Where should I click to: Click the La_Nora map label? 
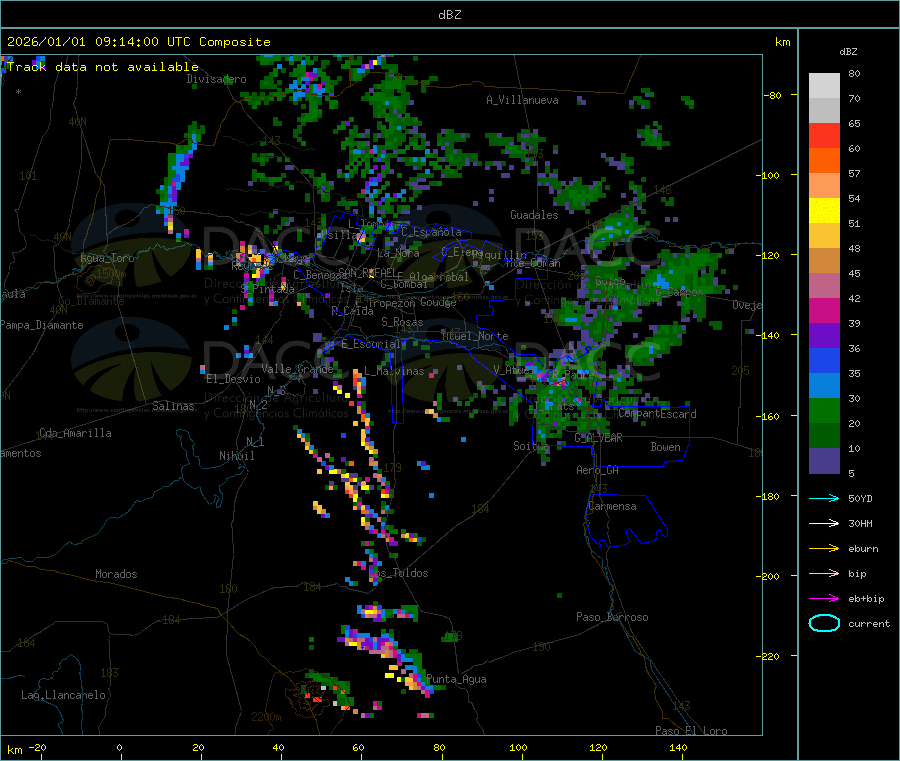click(398, 253)
